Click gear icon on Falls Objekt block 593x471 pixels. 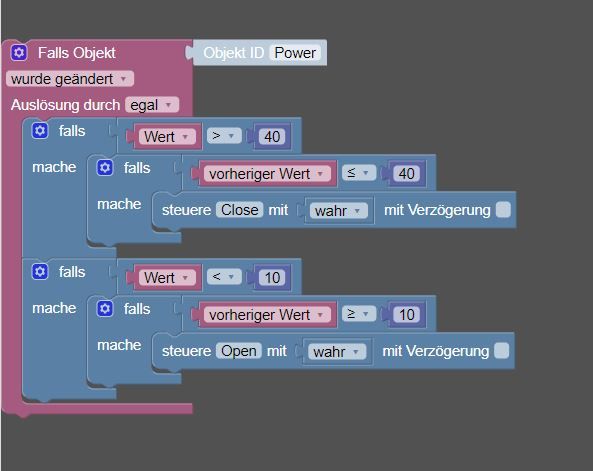click(19, 53)
